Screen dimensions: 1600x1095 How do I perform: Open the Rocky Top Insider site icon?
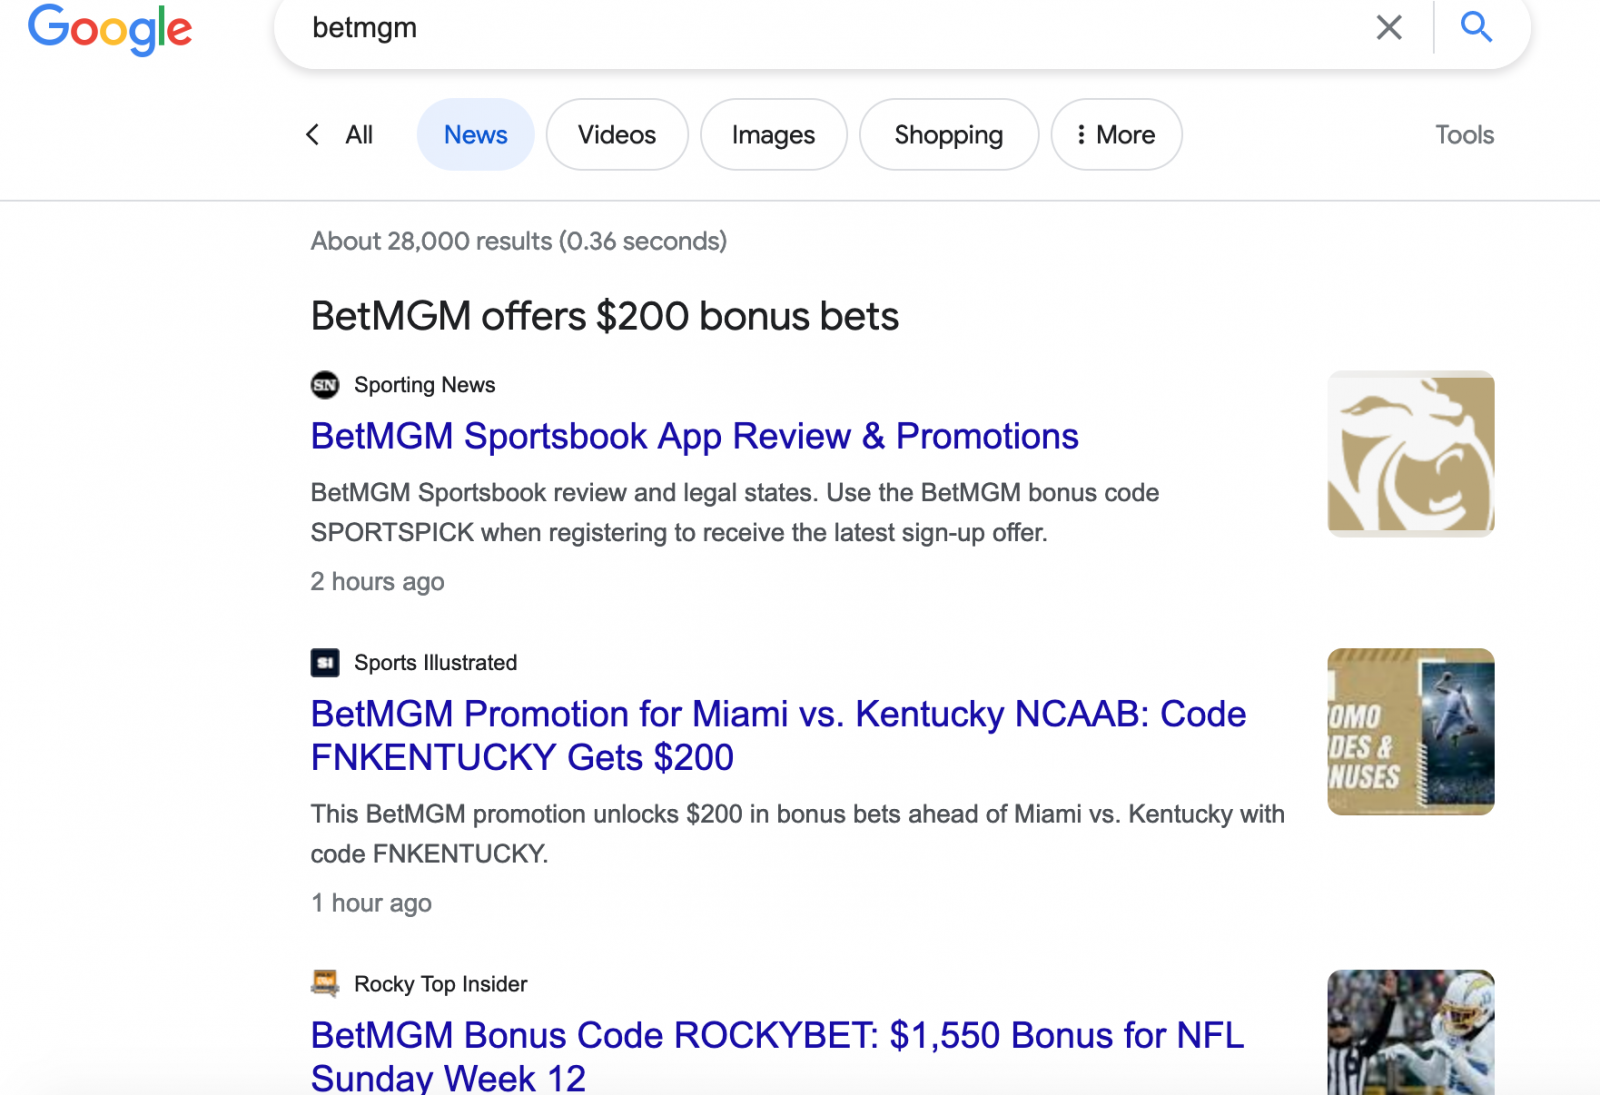pyautogui.click(x=325, y=984)
